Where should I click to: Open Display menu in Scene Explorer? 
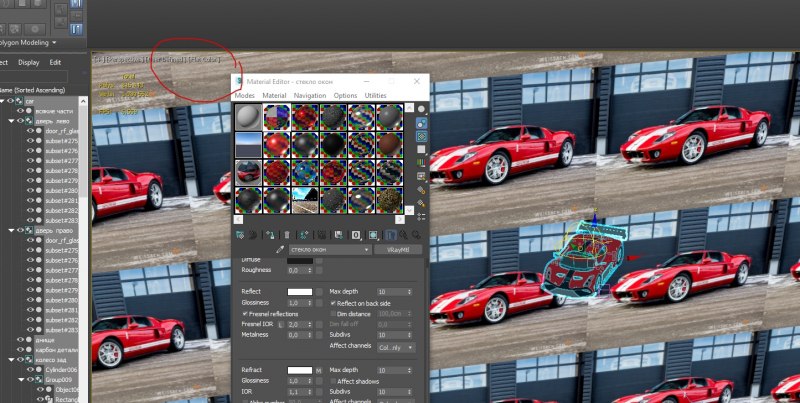pyautogui.click(x=29, y=62)
